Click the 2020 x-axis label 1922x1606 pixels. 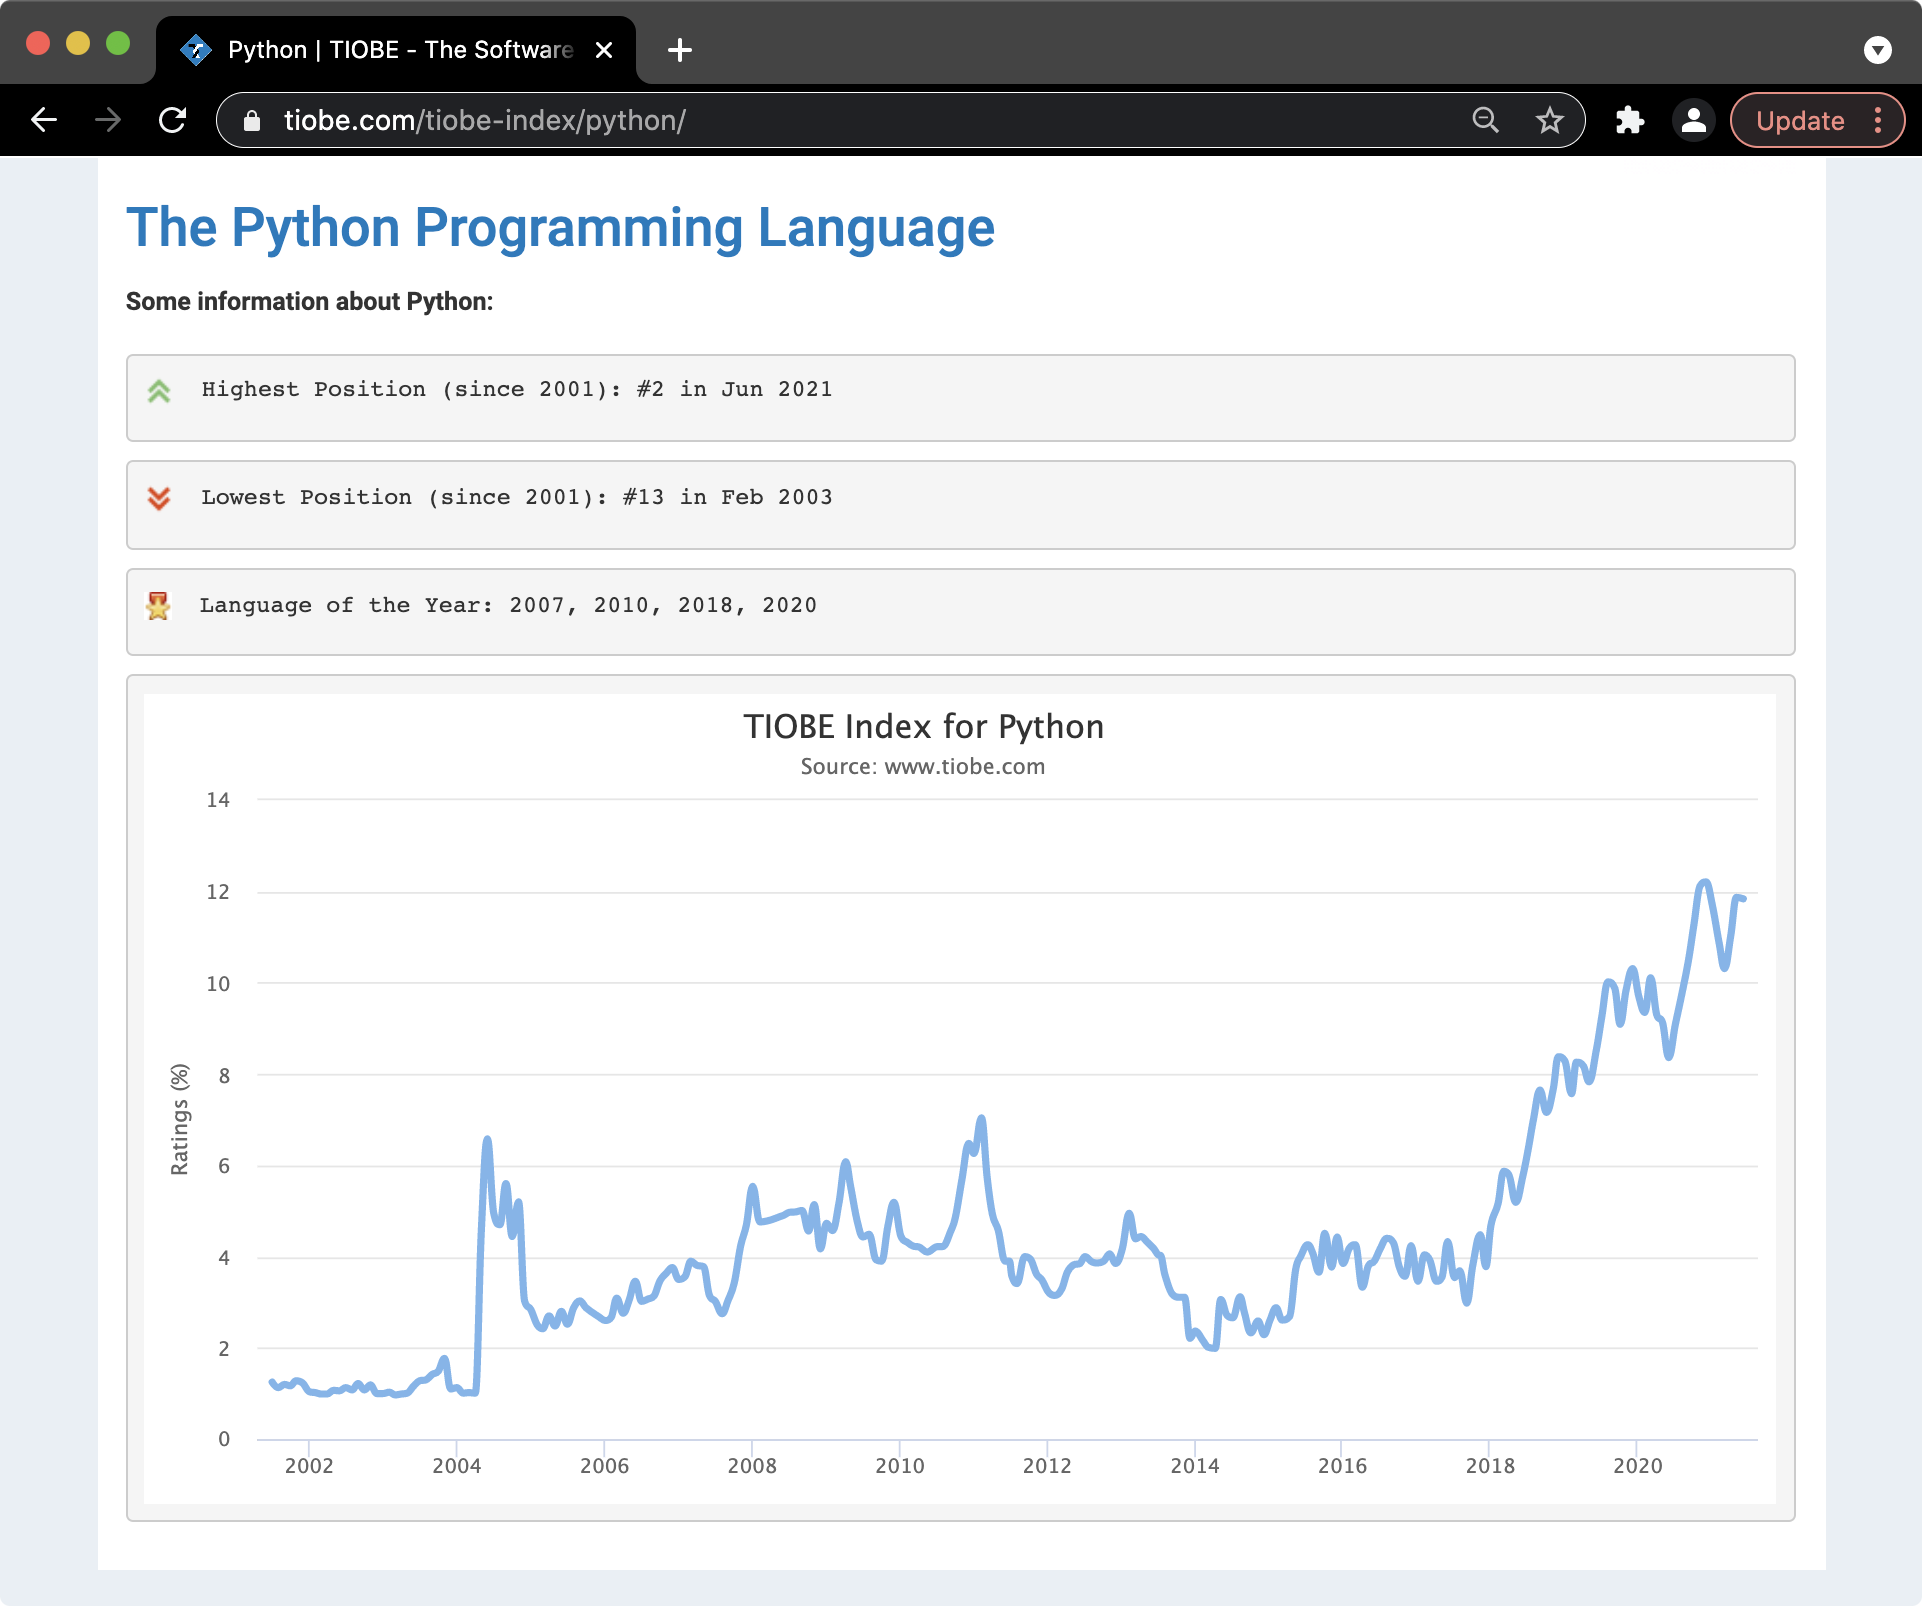click(x=1638, y=1466)
